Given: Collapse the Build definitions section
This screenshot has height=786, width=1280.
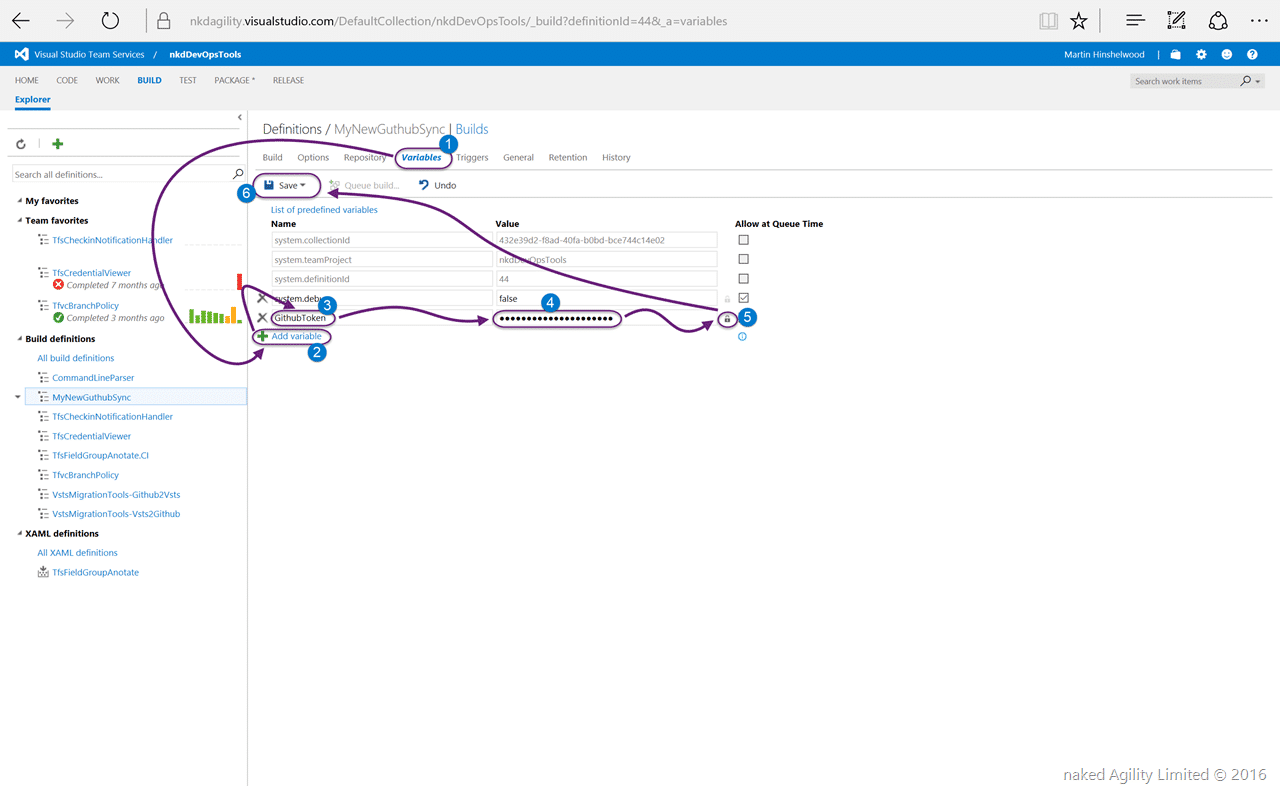Looking at the screenshot, I should click(20, 339).
